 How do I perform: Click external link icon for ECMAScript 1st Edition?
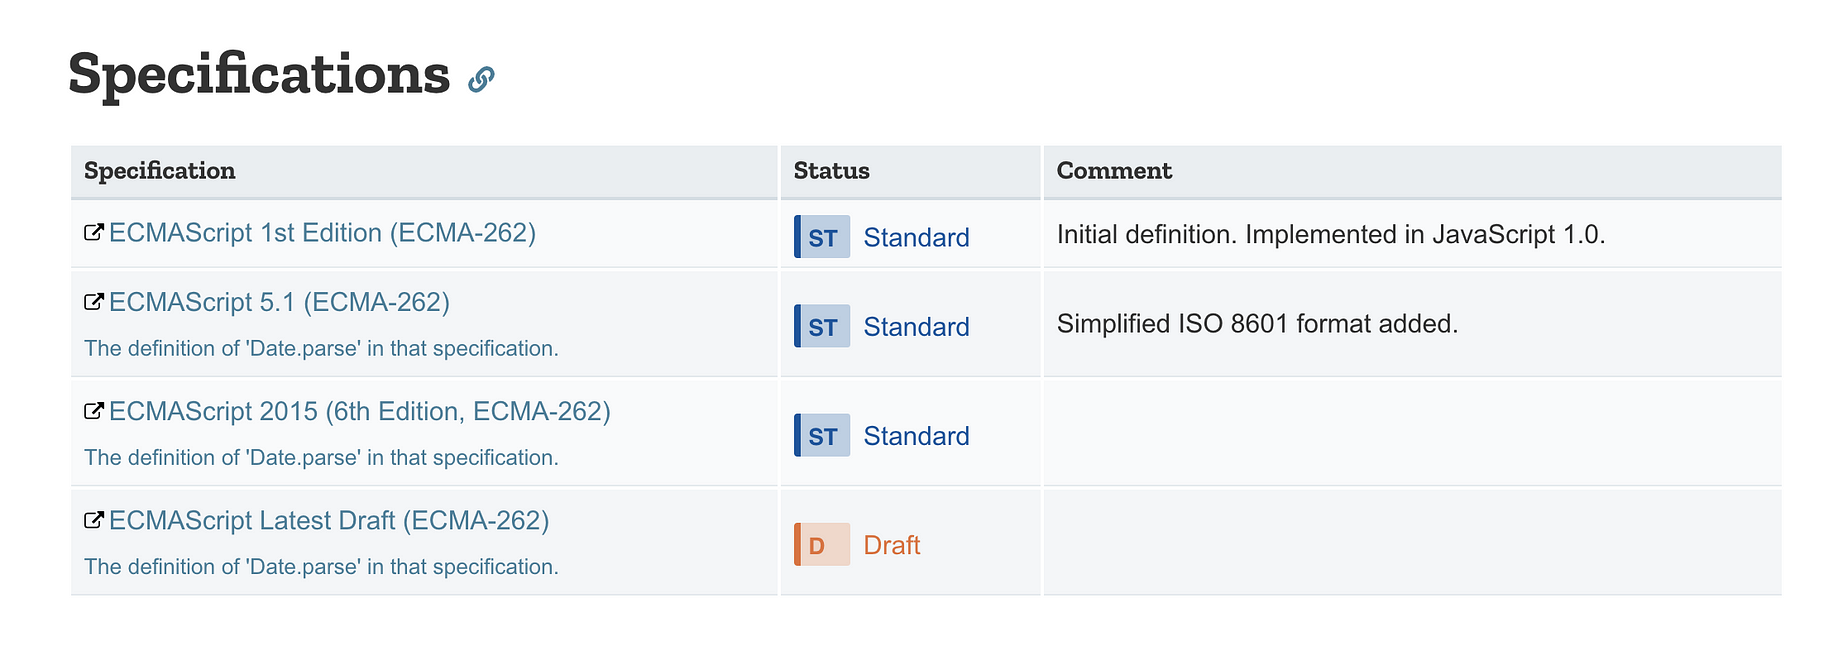click(94, 232)
